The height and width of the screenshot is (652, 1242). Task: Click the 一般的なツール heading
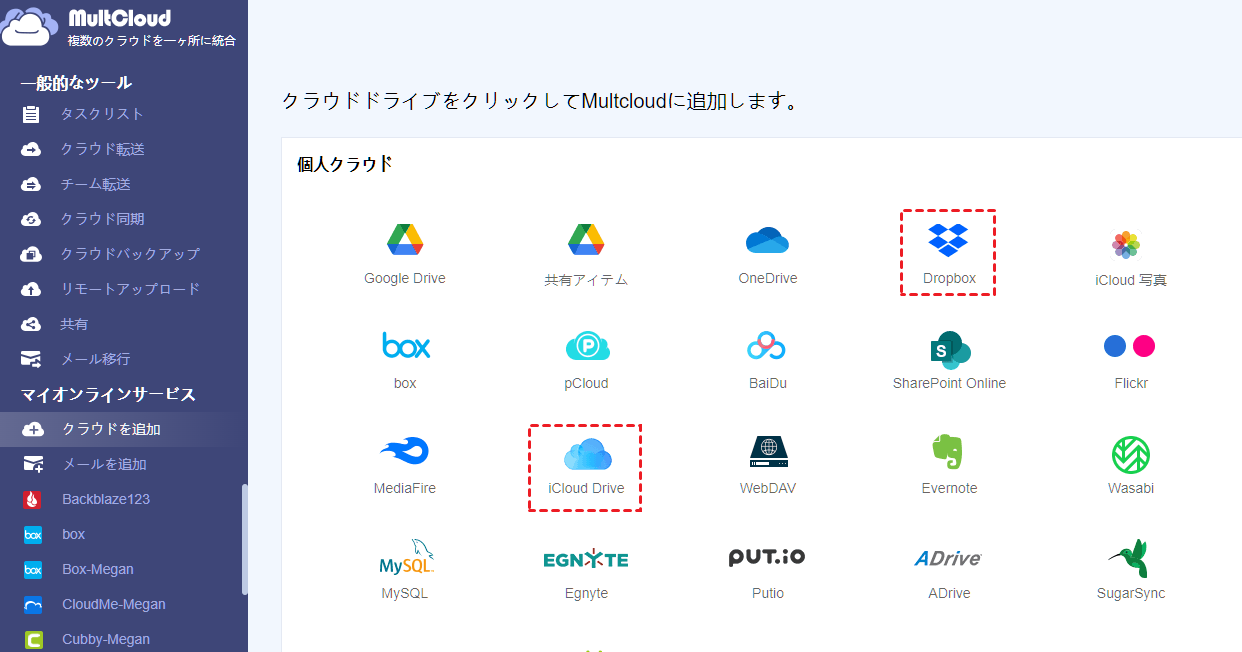pyautogui.click(x=76, y=82)
